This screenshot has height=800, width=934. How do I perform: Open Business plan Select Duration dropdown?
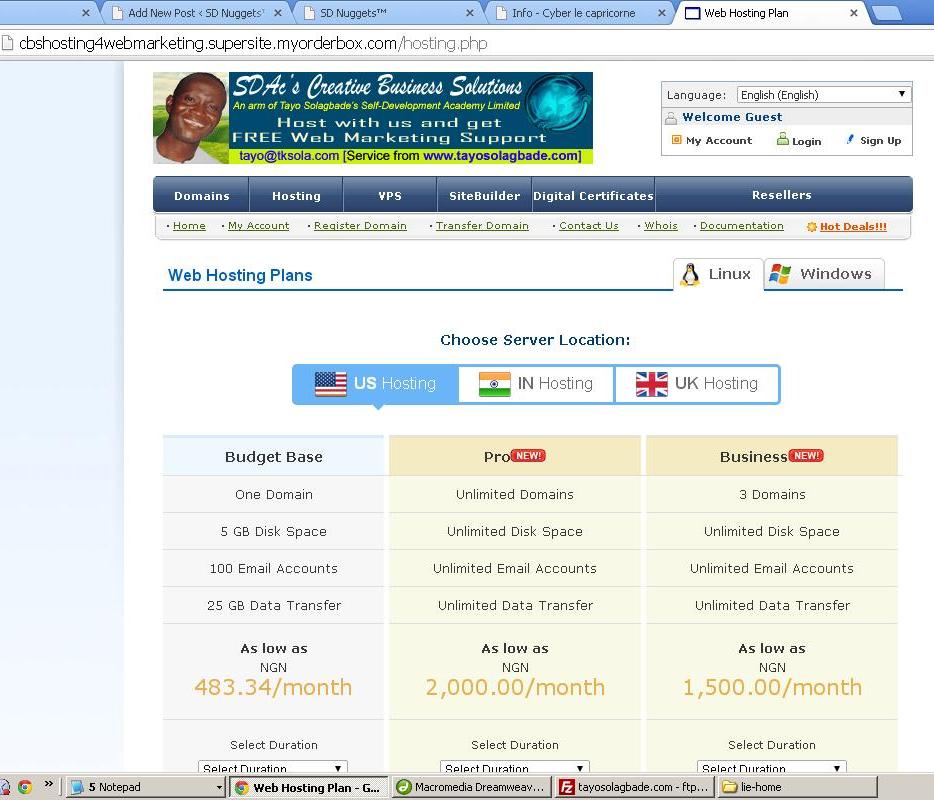[771, 767]
